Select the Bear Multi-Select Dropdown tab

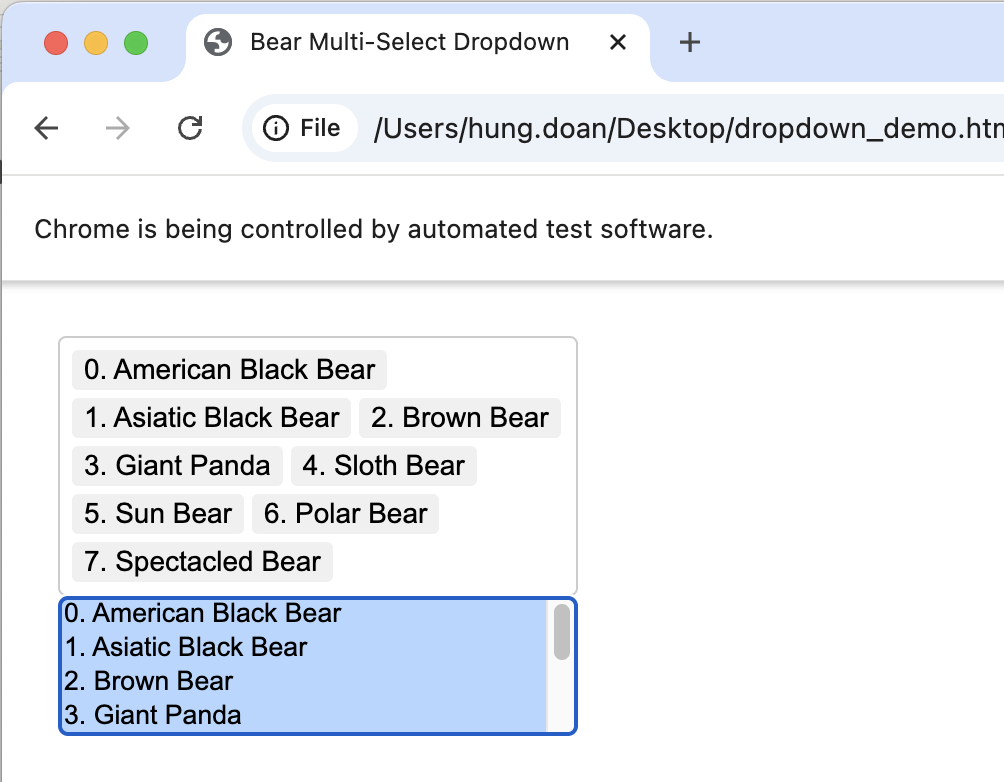(410, 42)
